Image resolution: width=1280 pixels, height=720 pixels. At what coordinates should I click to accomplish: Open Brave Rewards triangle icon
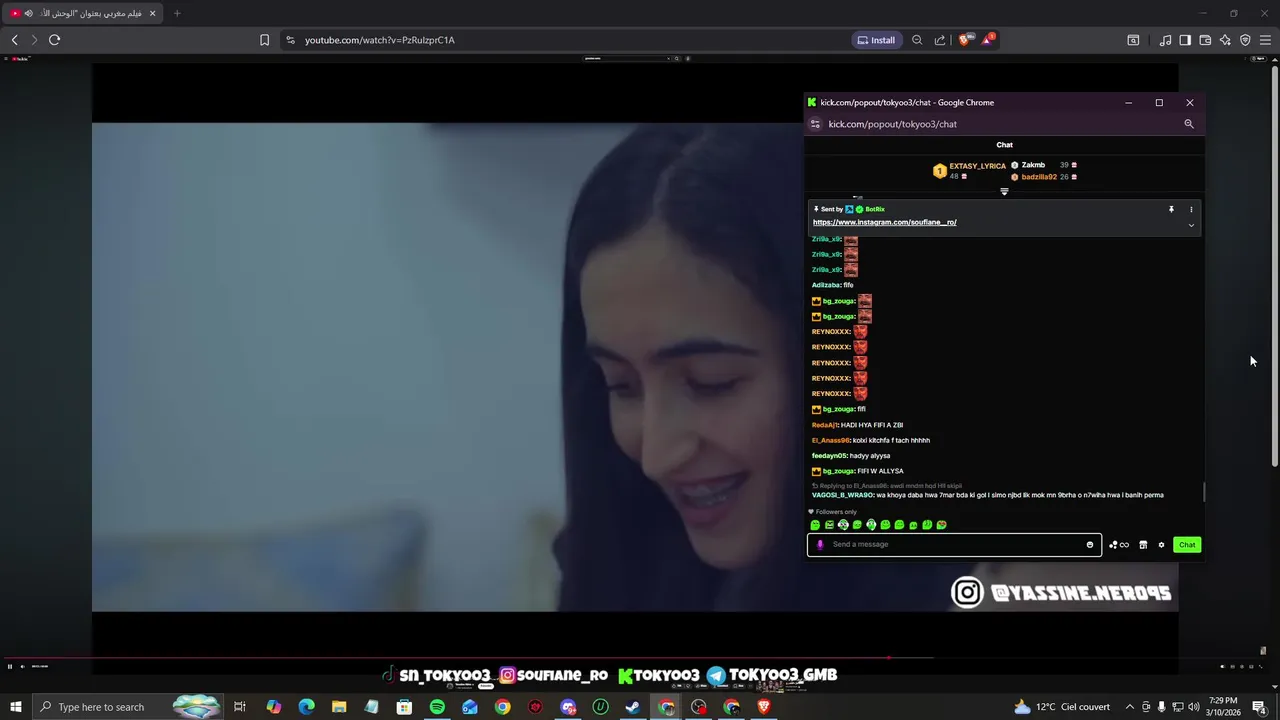[988, 40]
